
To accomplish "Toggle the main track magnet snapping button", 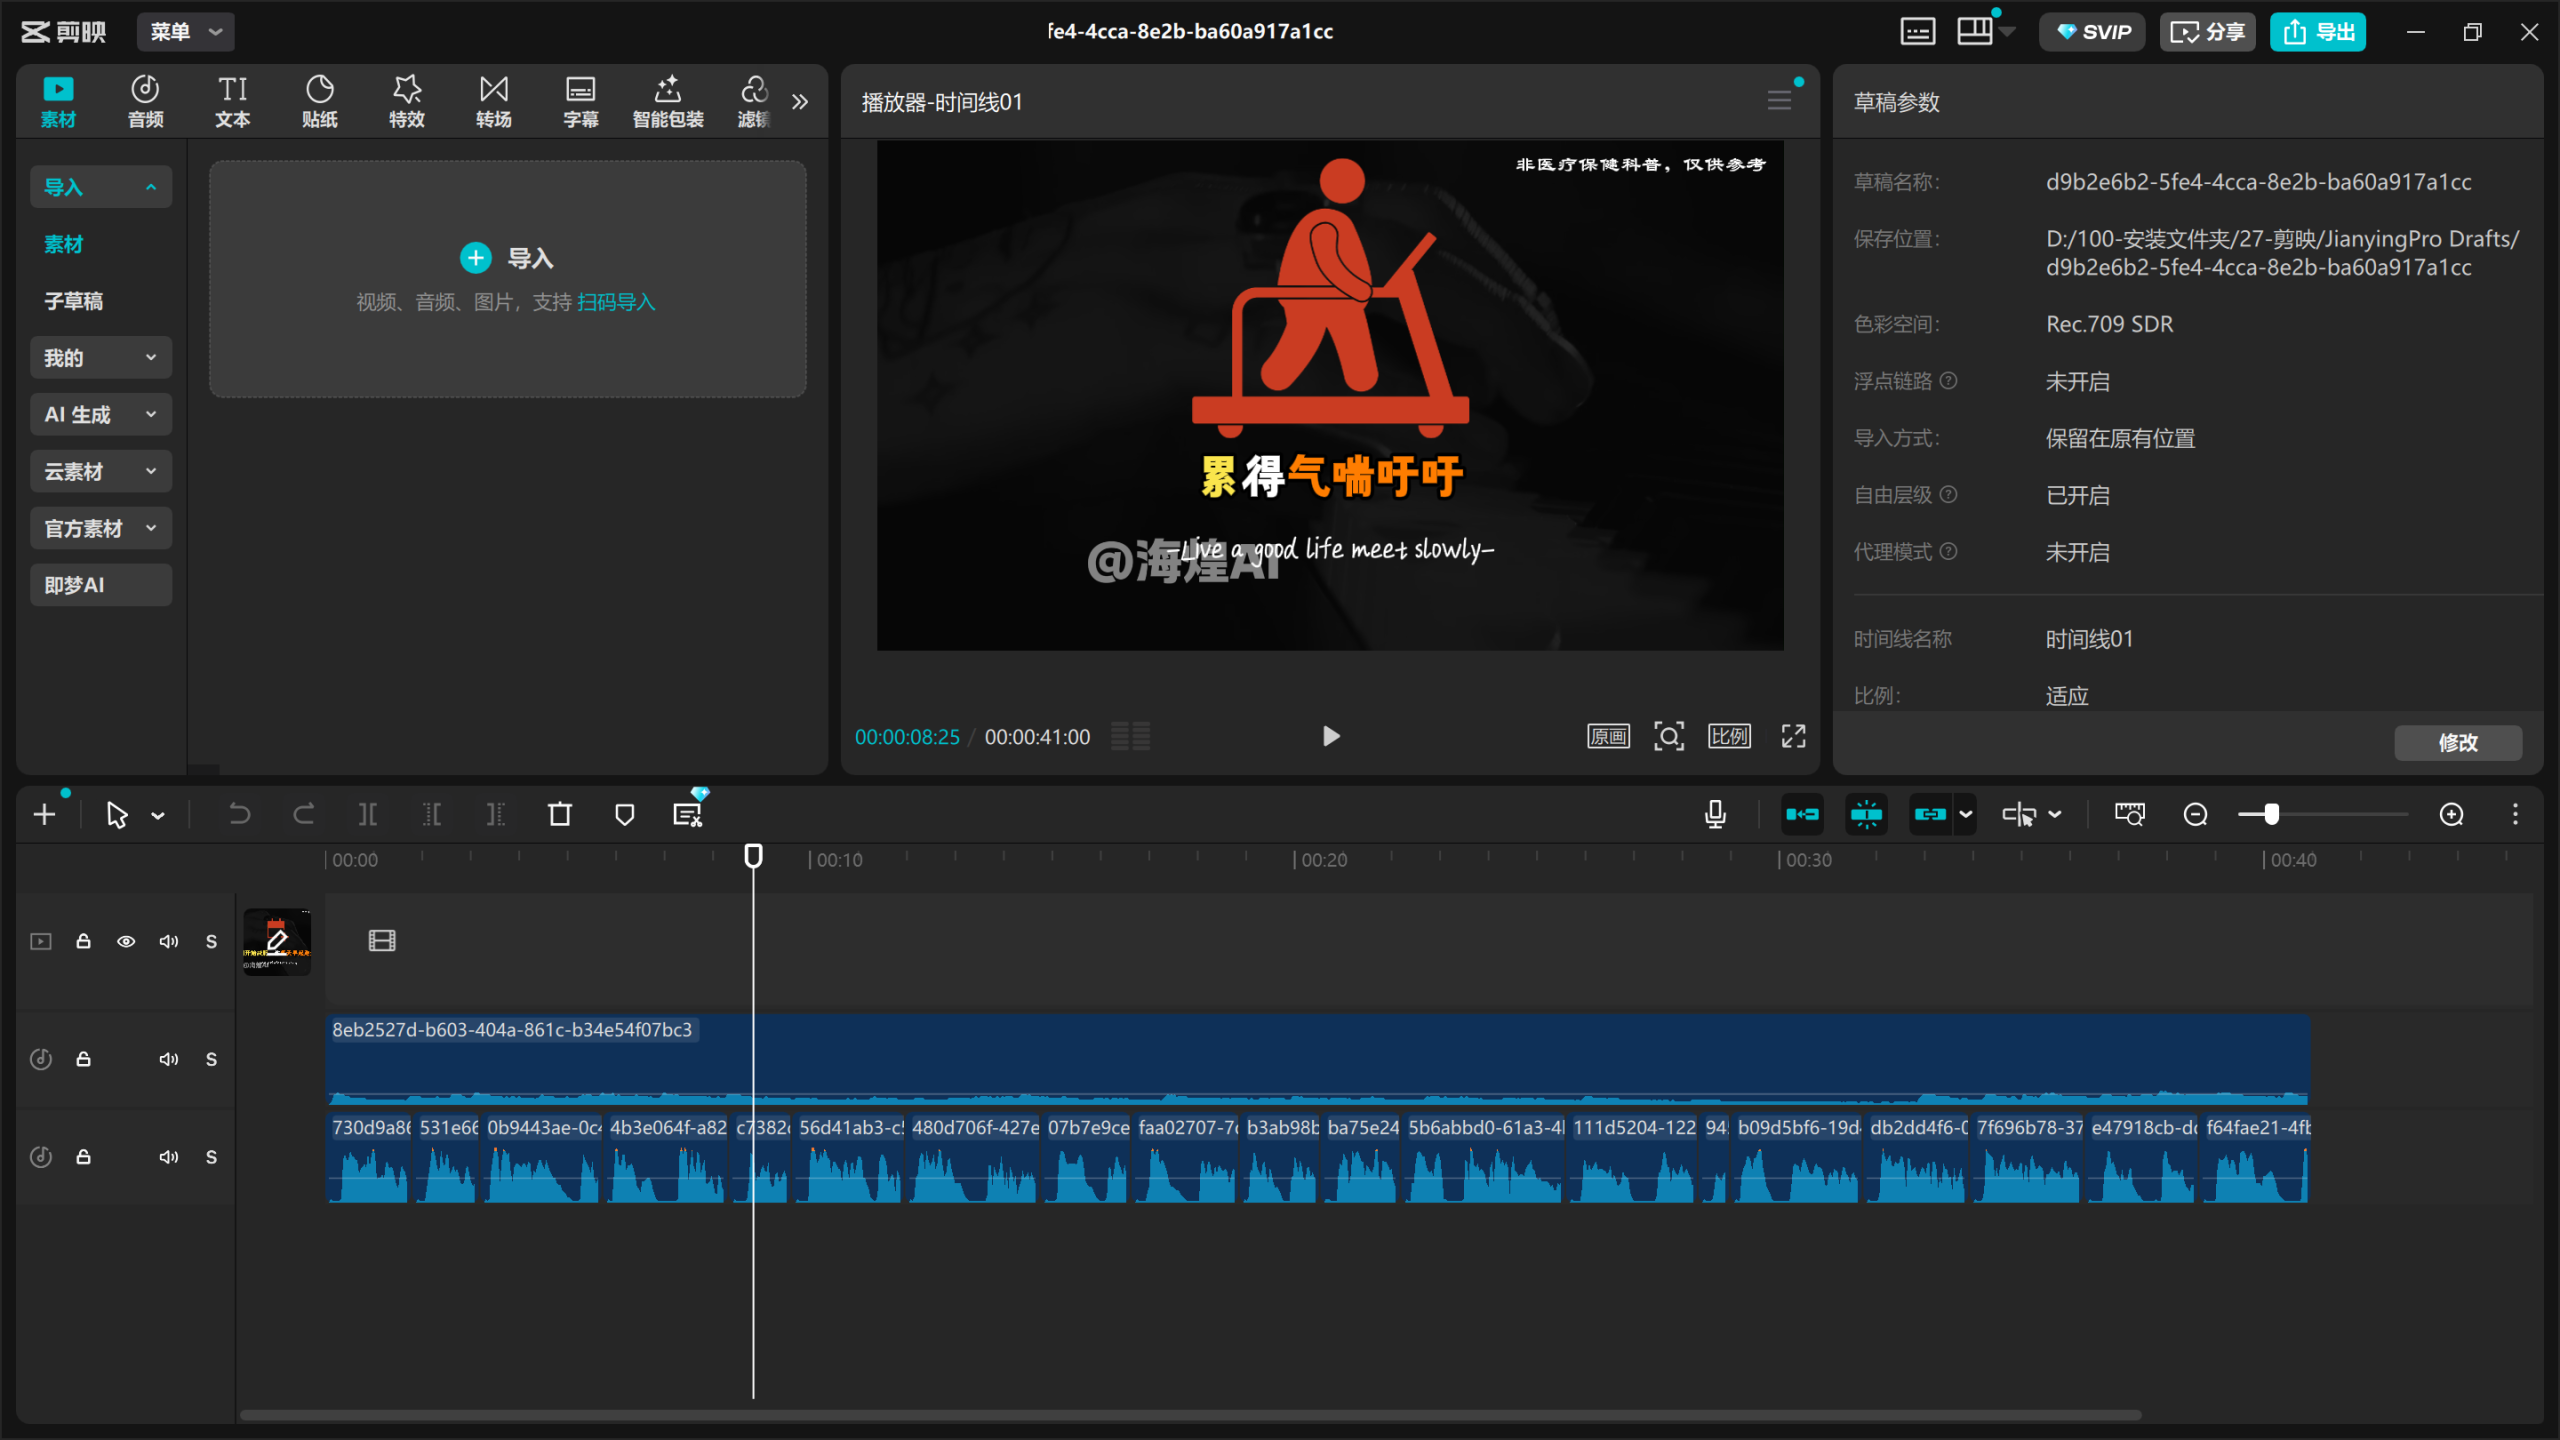I will [1802, 815].
